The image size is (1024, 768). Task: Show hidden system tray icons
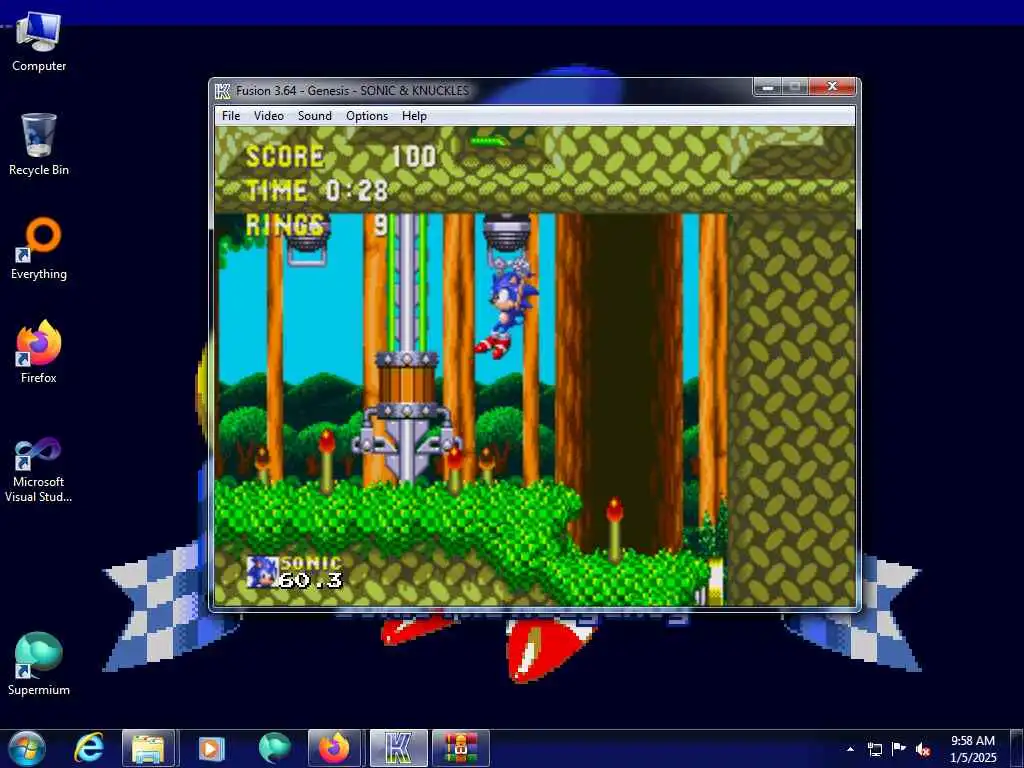(x=850, y=749)
